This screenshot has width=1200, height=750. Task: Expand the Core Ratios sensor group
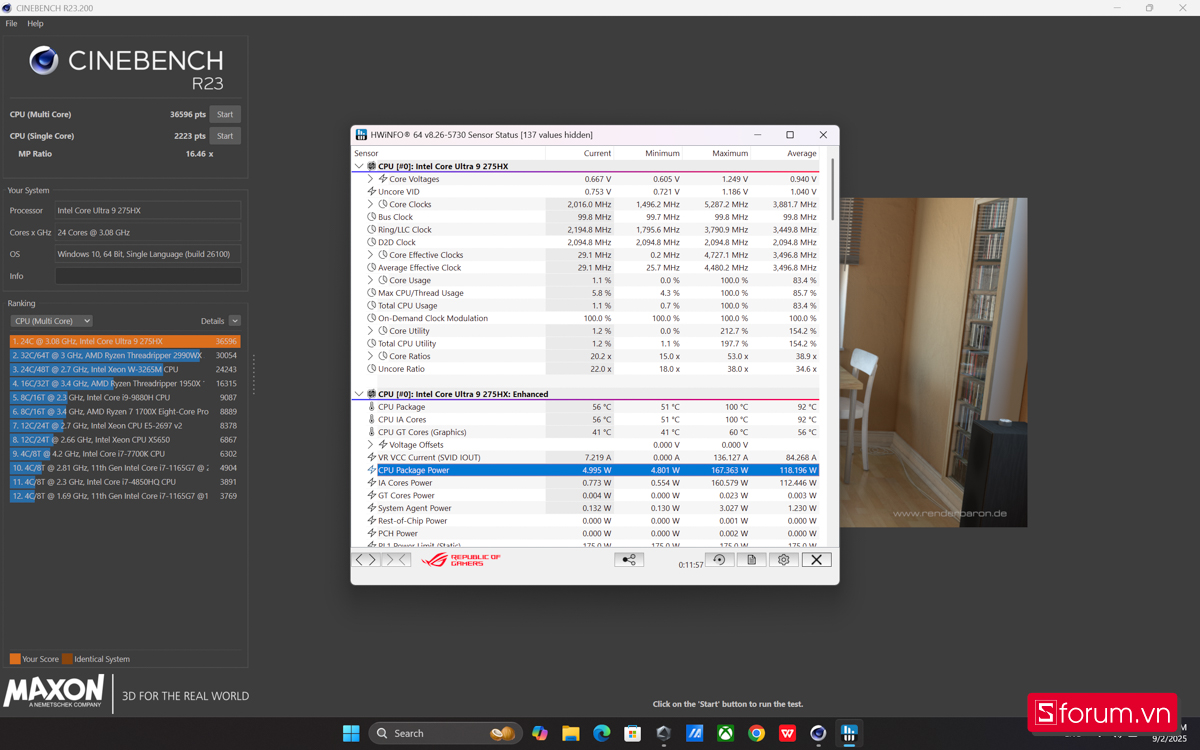coord(370,356)
